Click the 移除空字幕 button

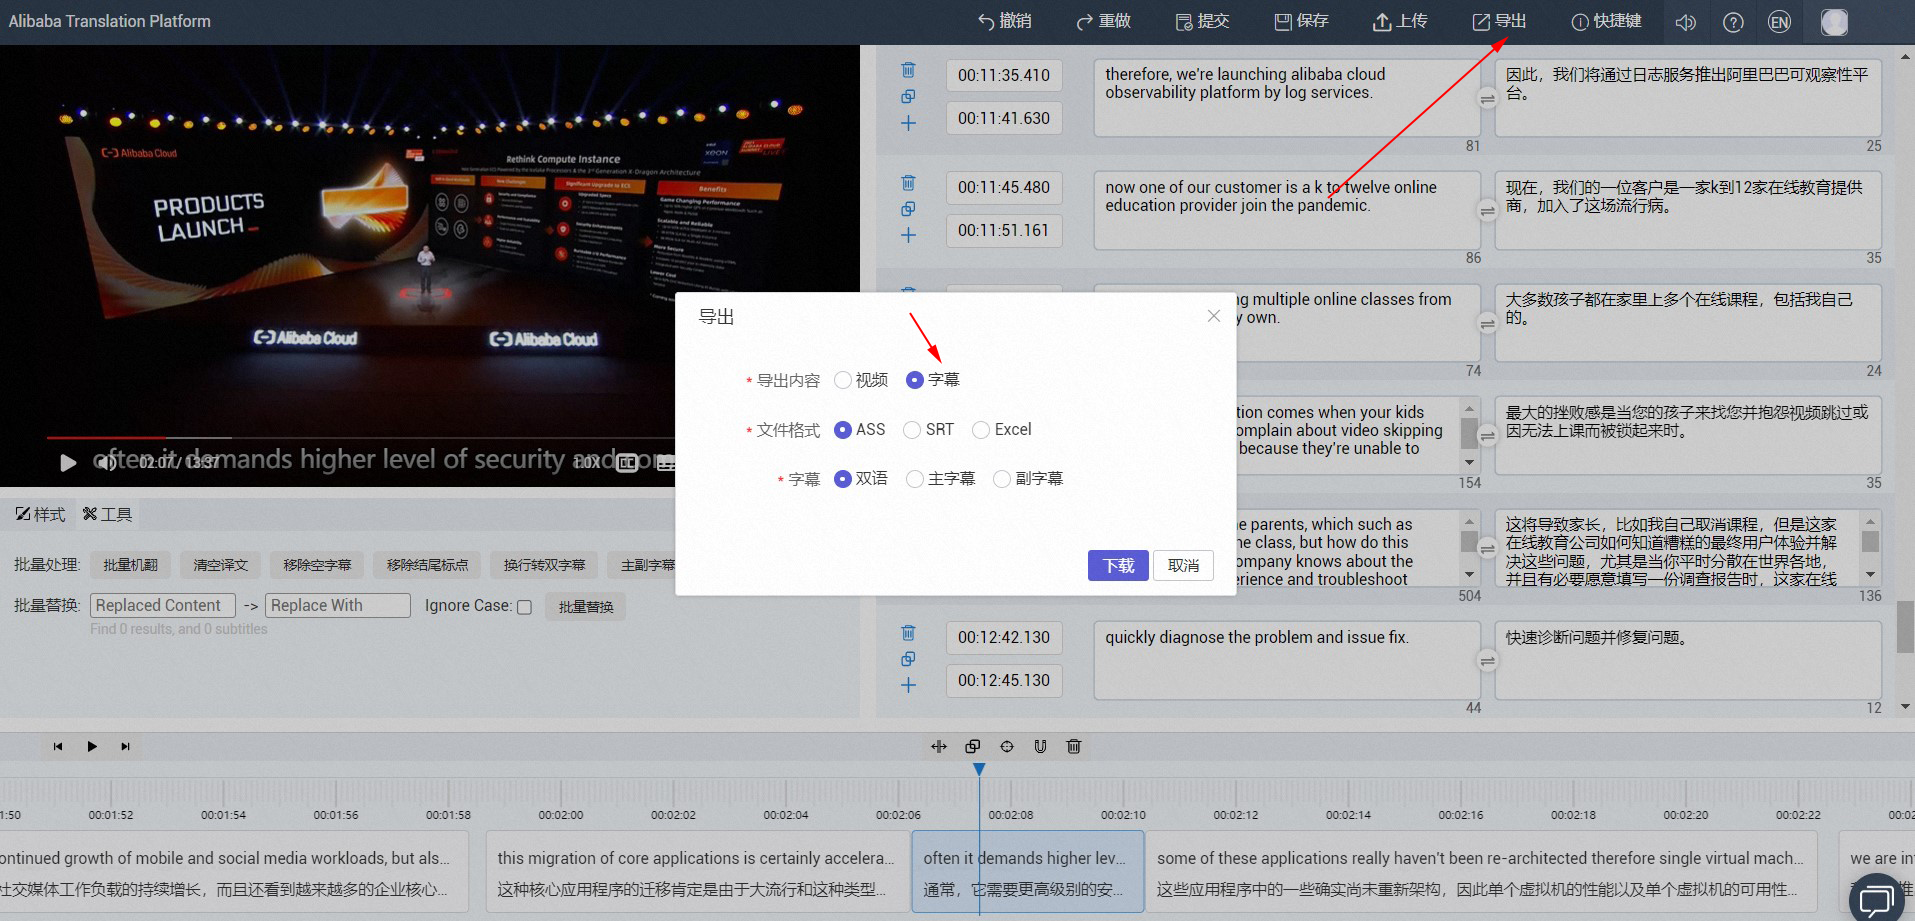(317, 565)
